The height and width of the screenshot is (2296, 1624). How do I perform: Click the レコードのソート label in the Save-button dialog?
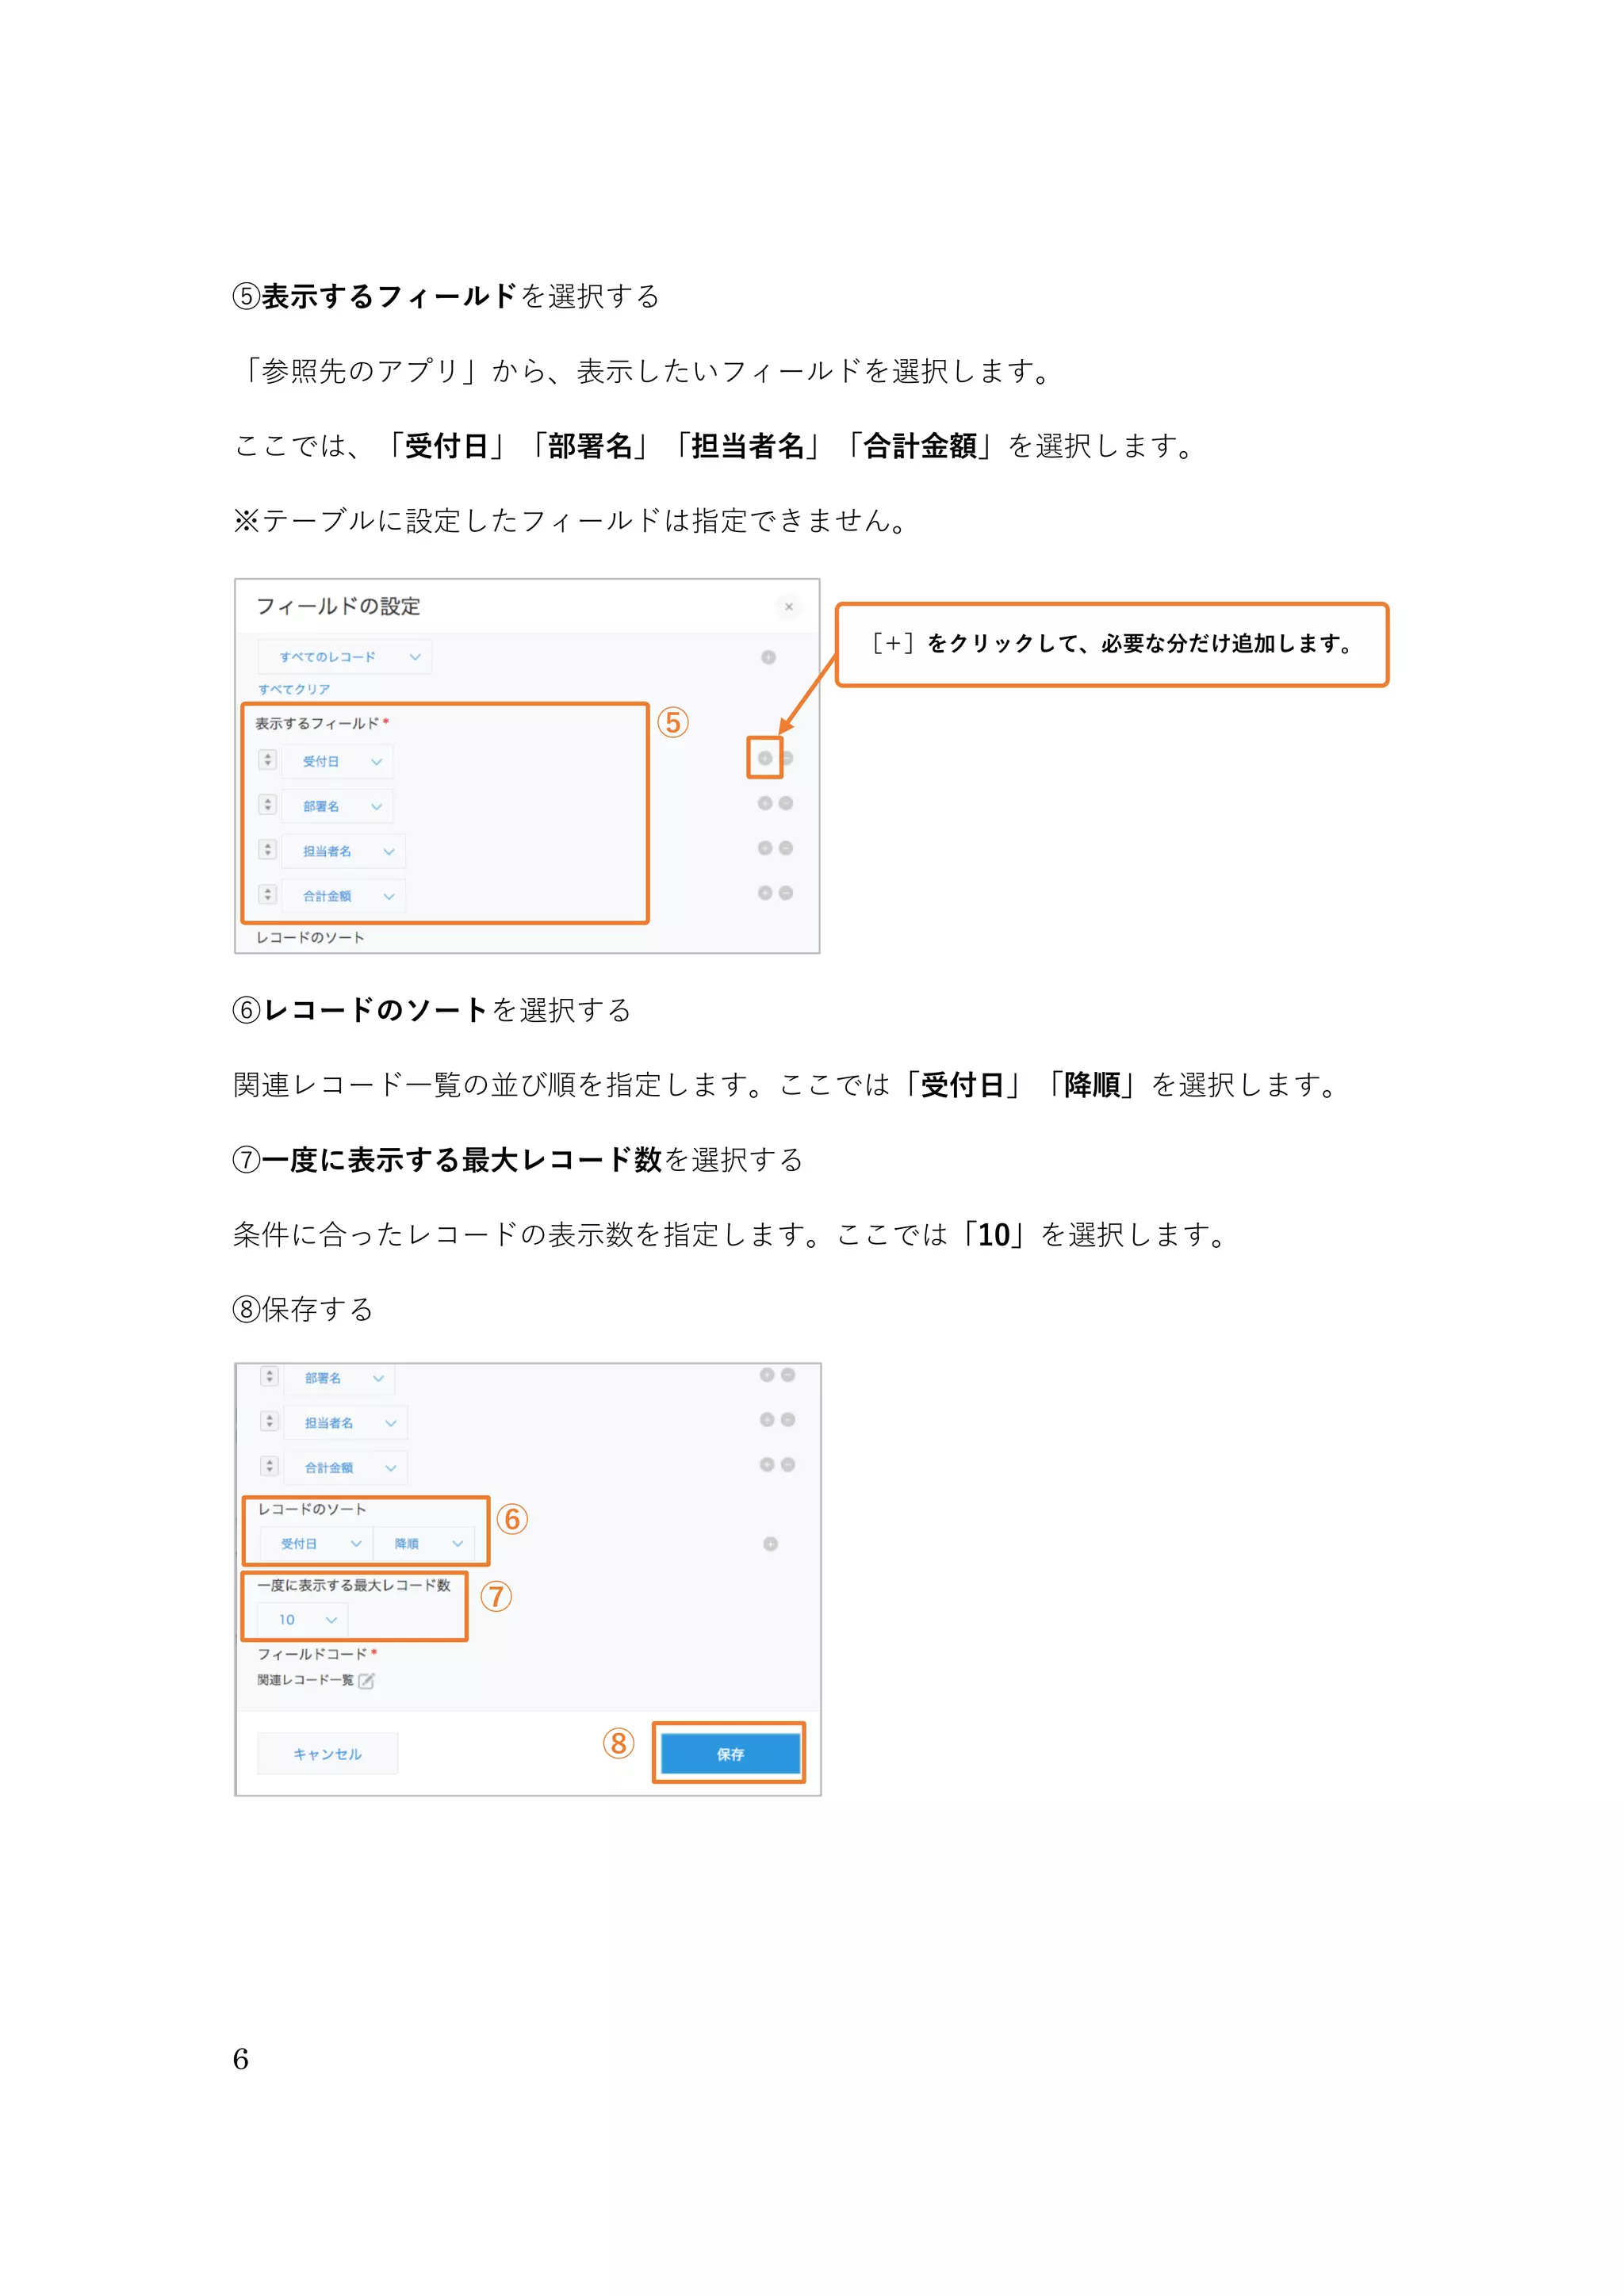coord(312,1510)
